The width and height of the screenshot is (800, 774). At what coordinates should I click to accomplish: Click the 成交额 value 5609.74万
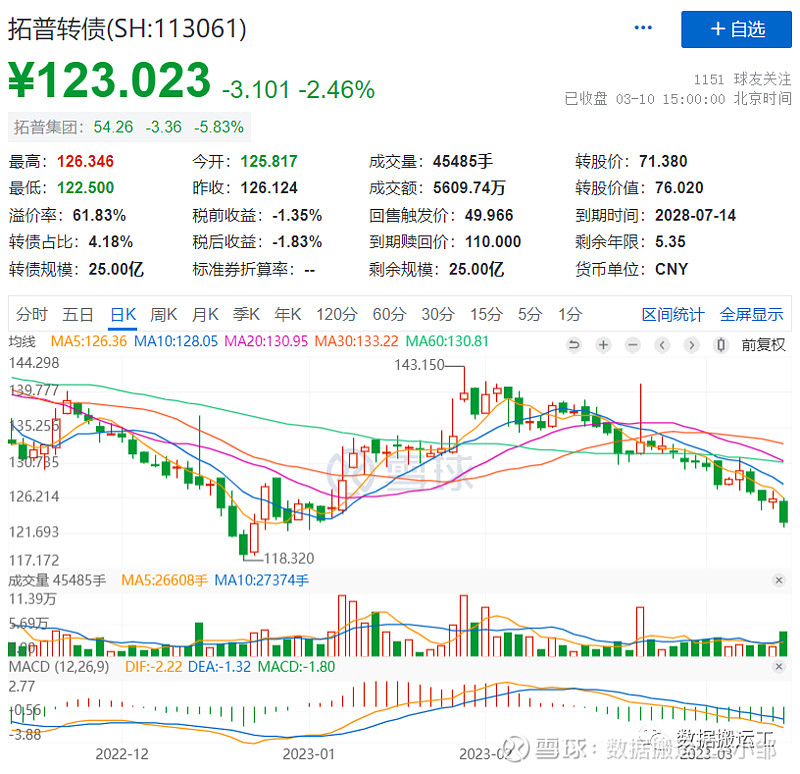coord(469,188)
